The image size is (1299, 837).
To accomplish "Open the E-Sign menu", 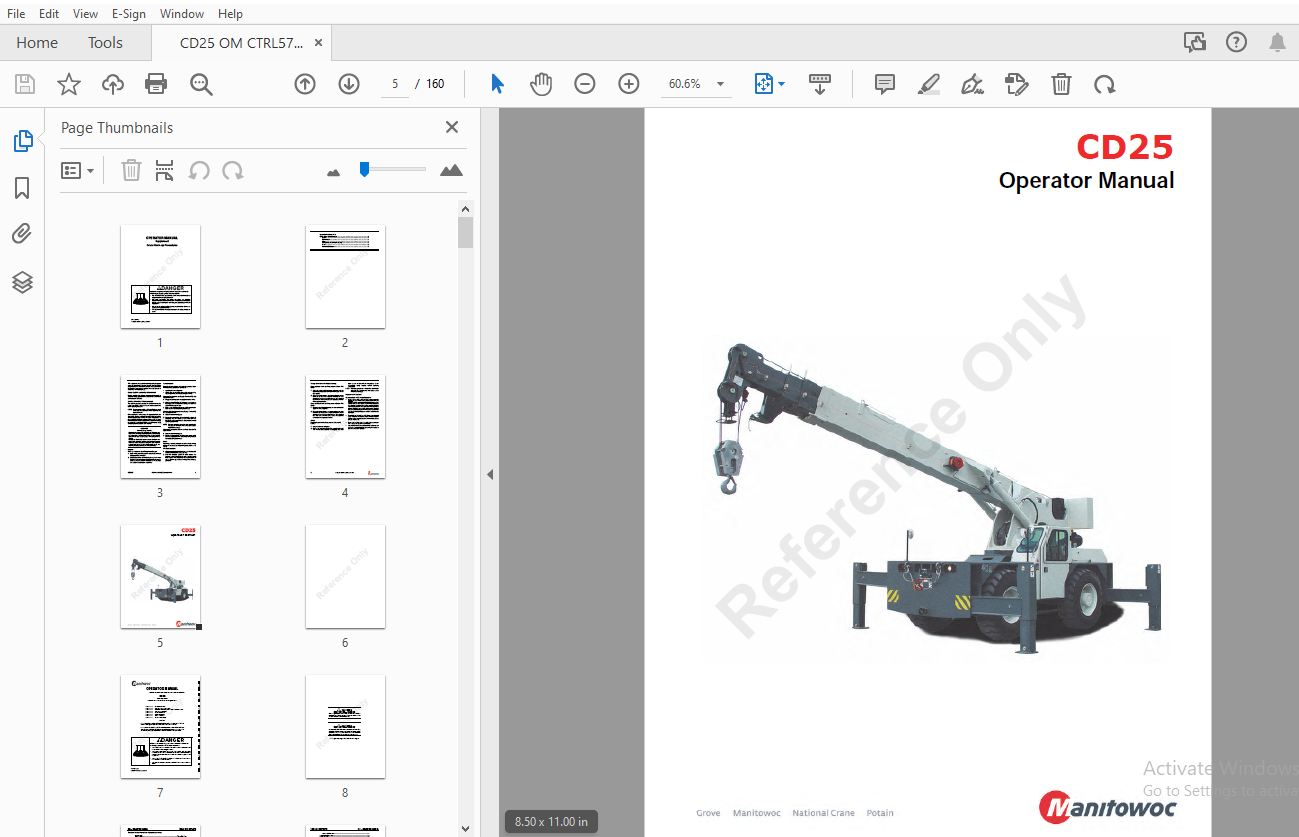I will pos(129,14).
